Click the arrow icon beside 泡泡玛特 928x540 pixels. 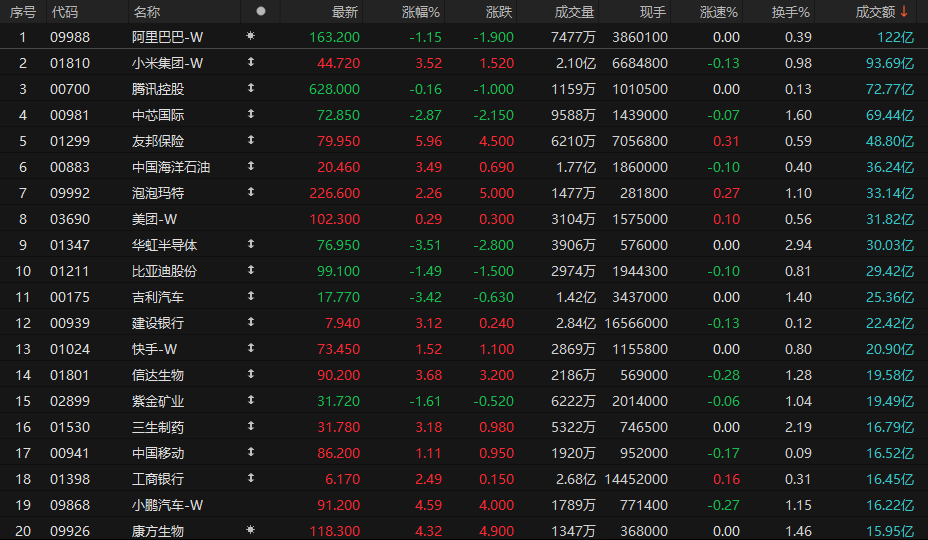point(251,192)
